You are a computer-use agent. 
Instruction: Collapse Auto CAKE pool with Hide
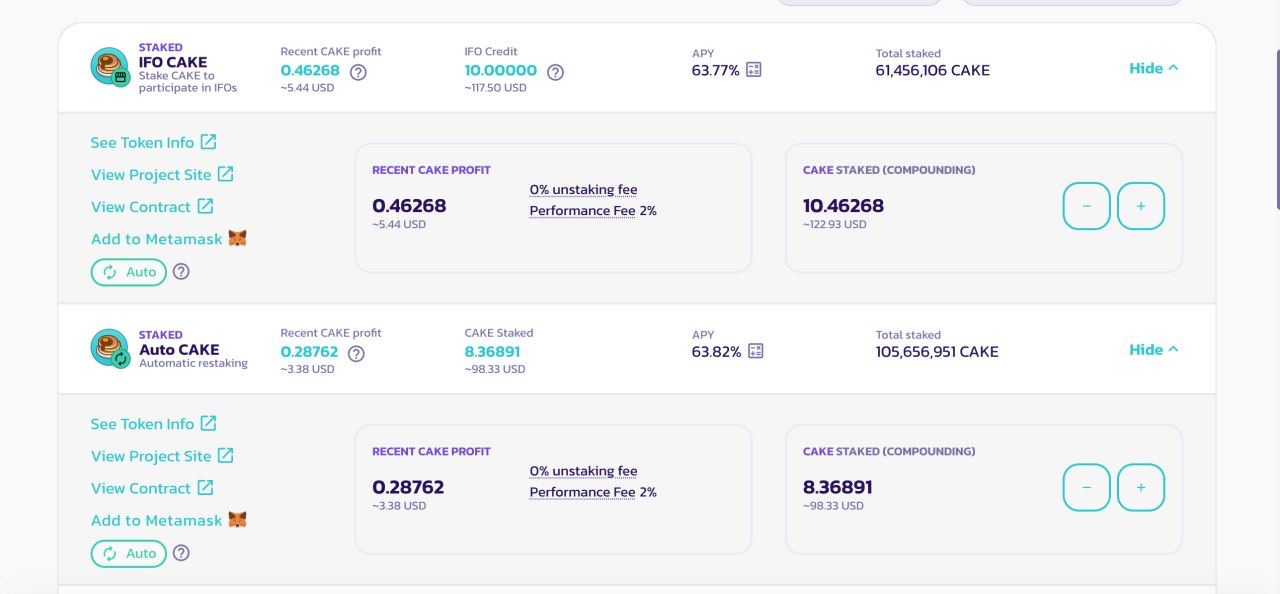[x=1154, y=350]
